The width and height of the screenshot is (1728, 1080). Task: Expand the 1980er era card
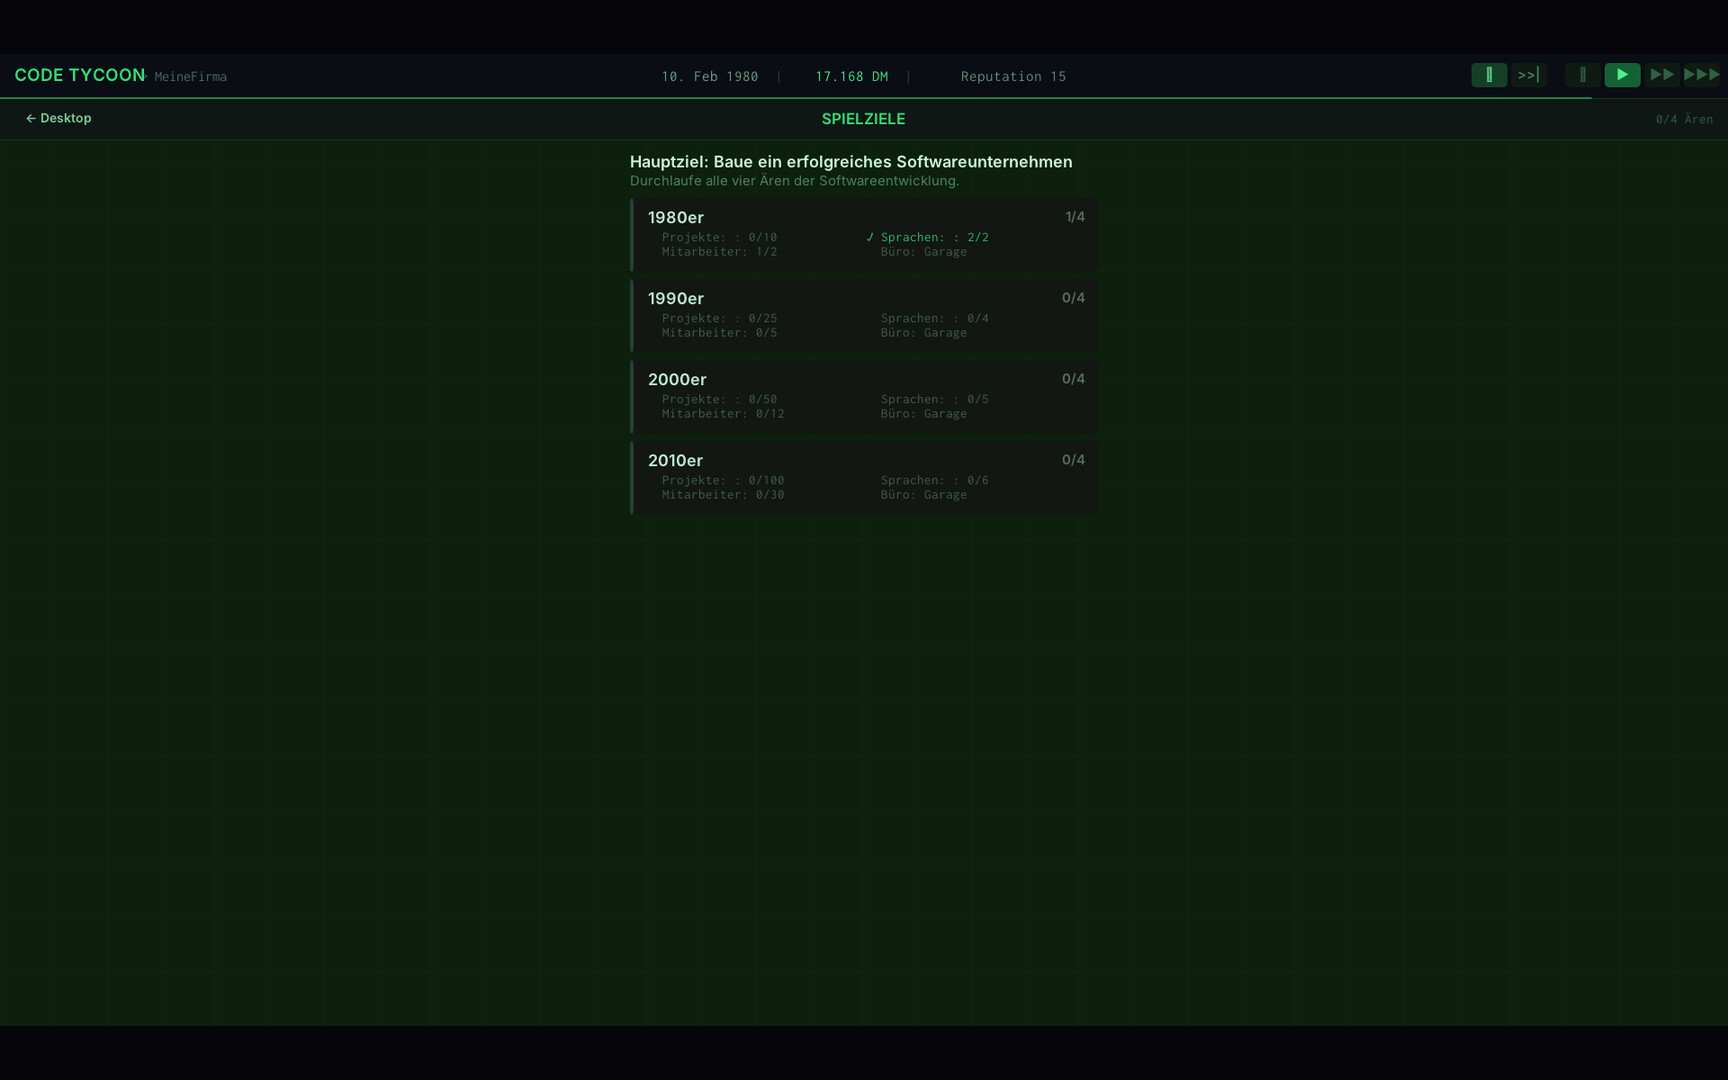864,235
